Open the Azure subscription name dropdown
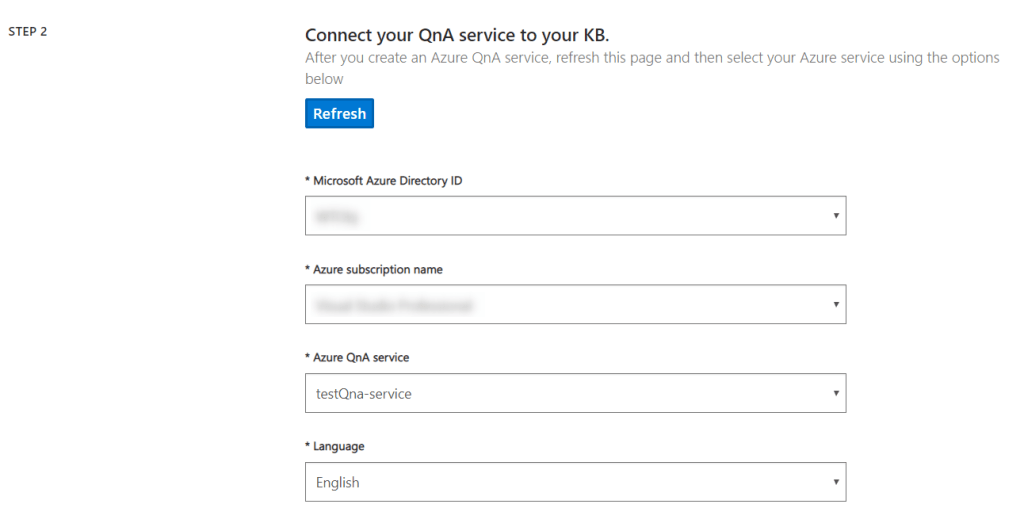This screenshot has height=527, width=1024. (575, 304)
